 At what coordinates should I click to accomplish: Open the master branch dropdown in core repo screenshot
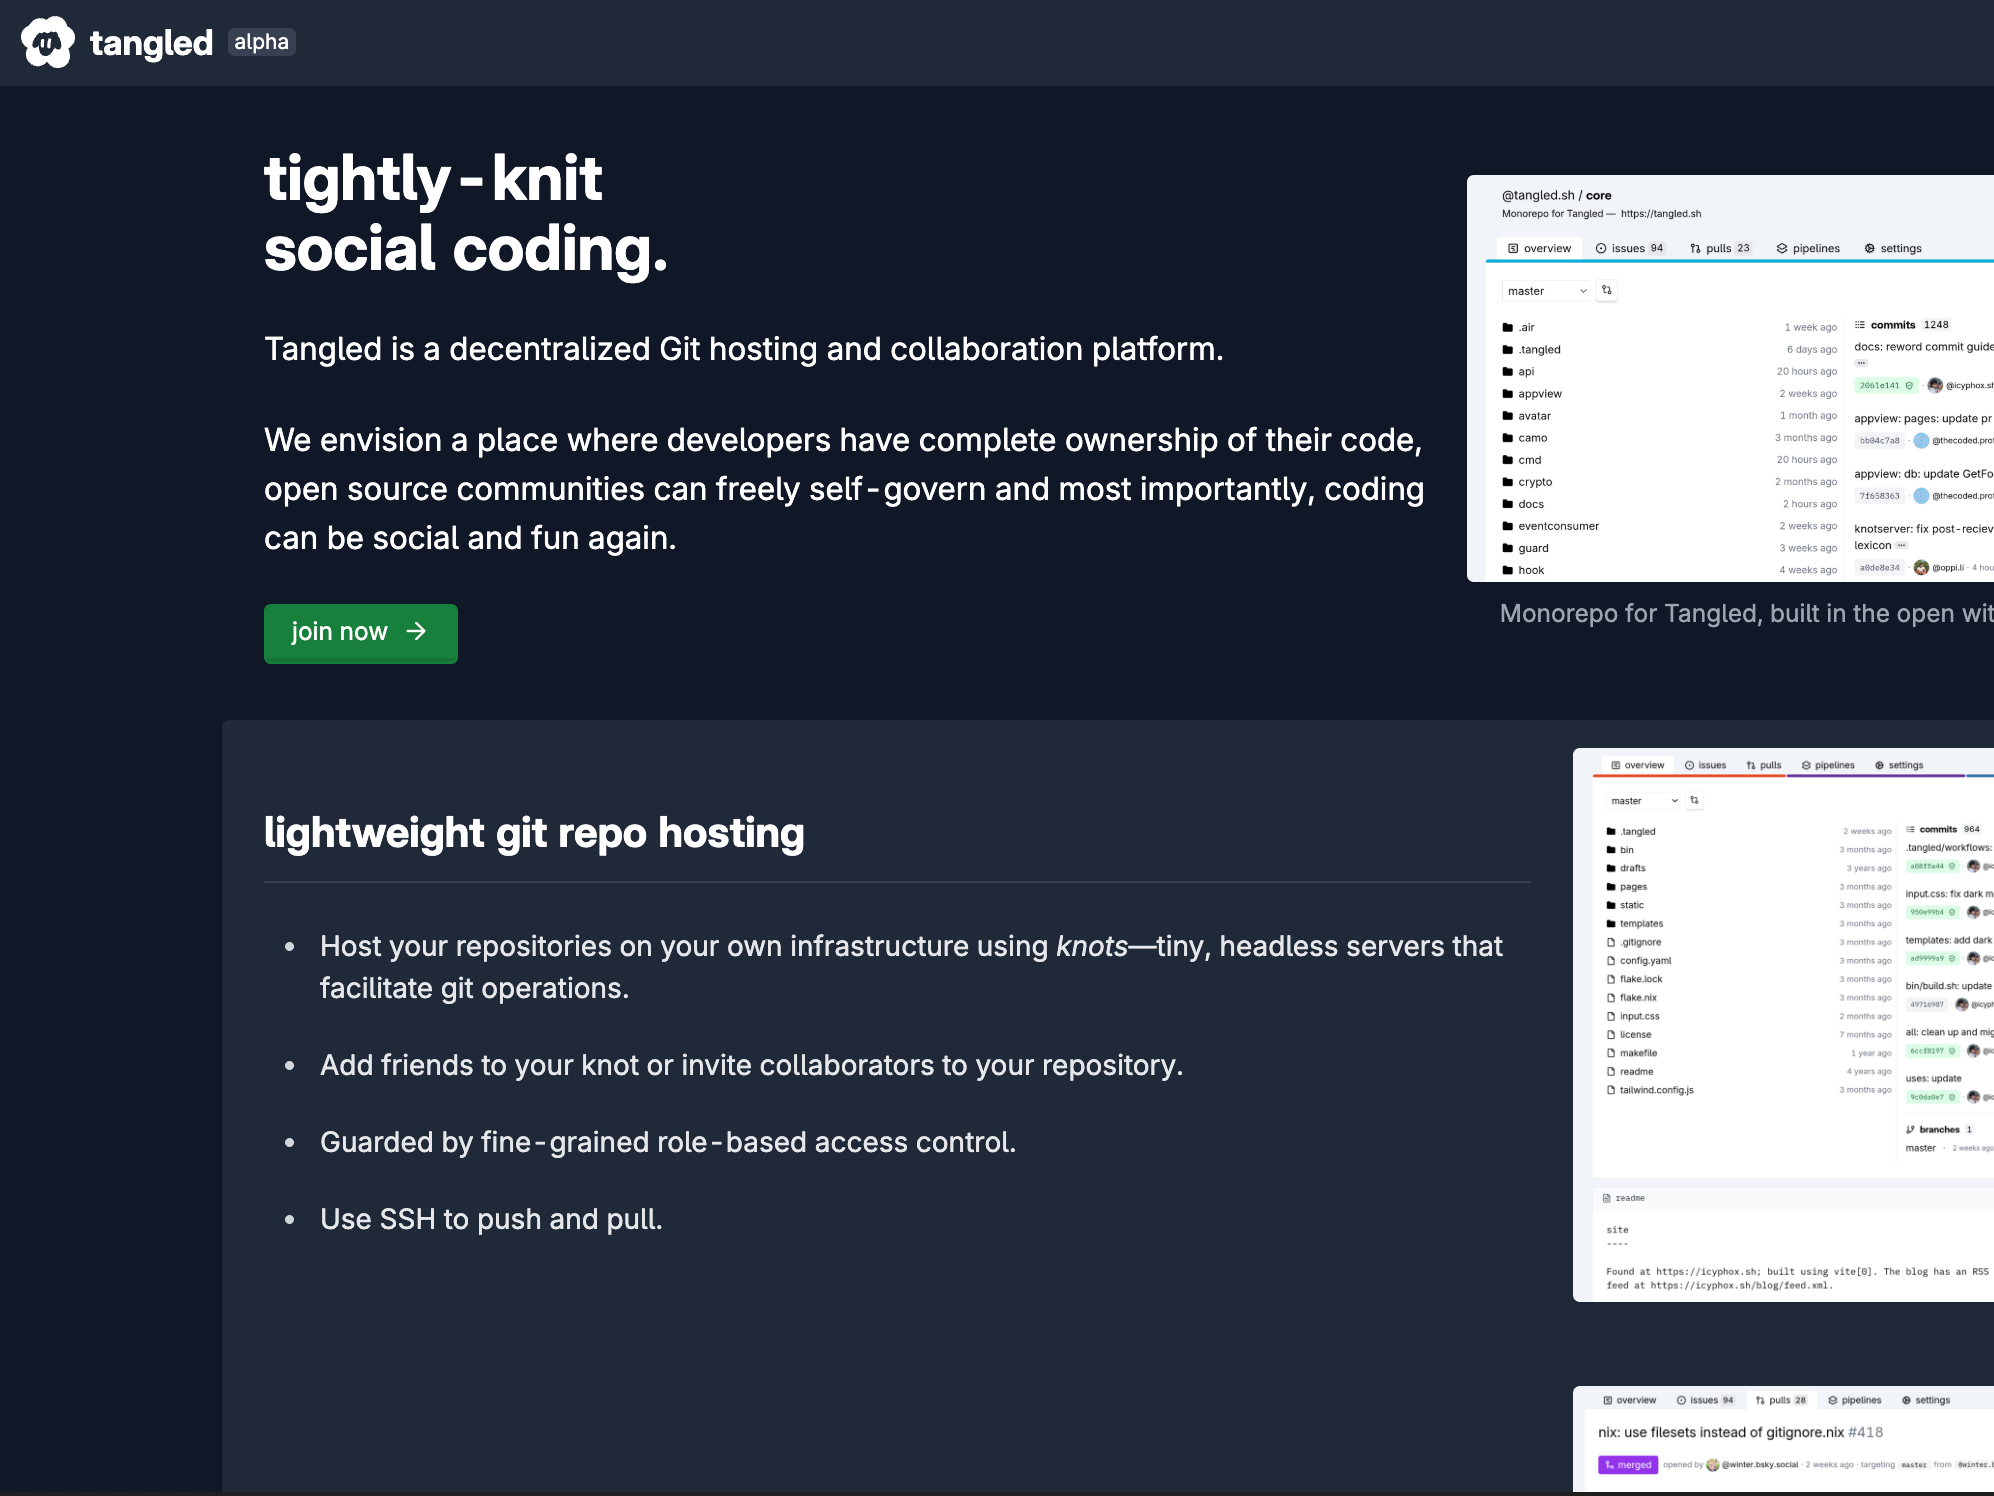pos(1546,291)
